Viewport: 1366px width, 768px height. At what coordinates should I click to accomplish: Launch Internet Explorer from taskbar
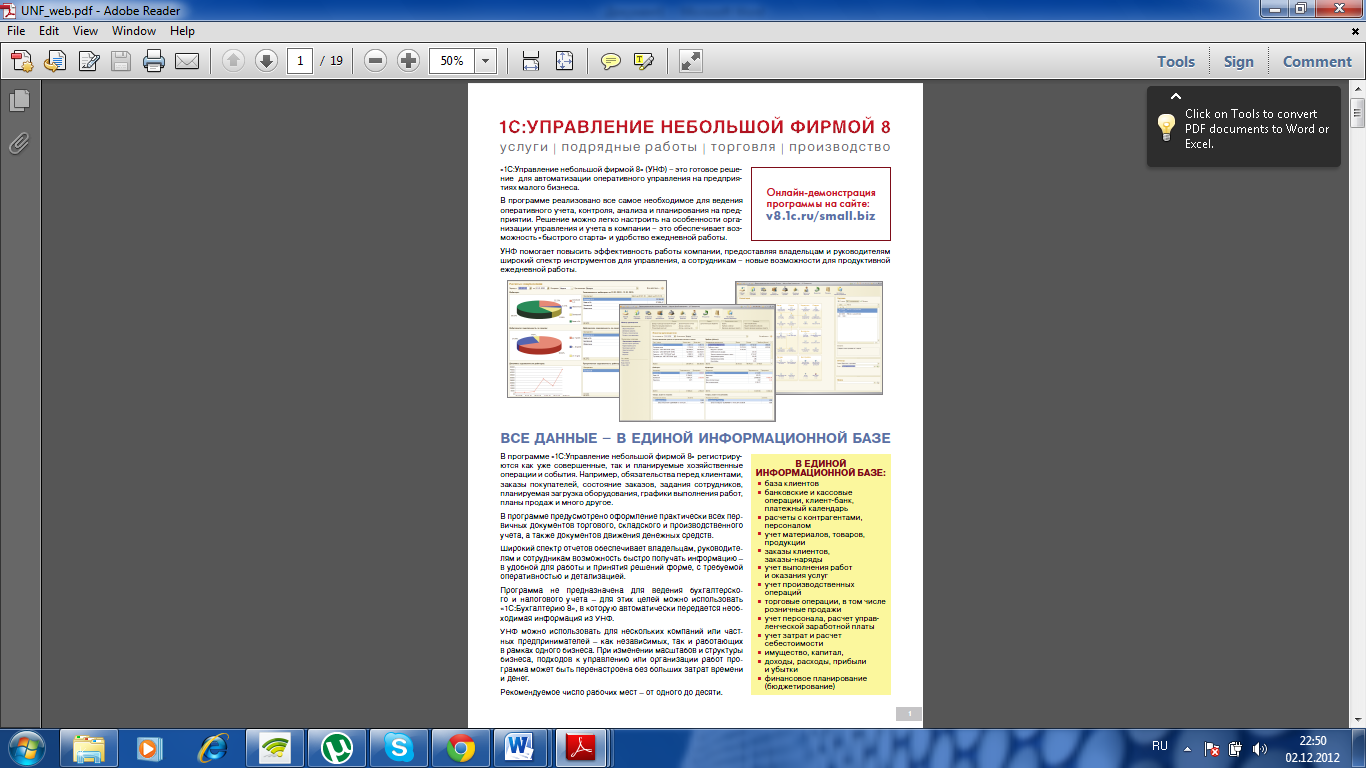tap(214, 747)
